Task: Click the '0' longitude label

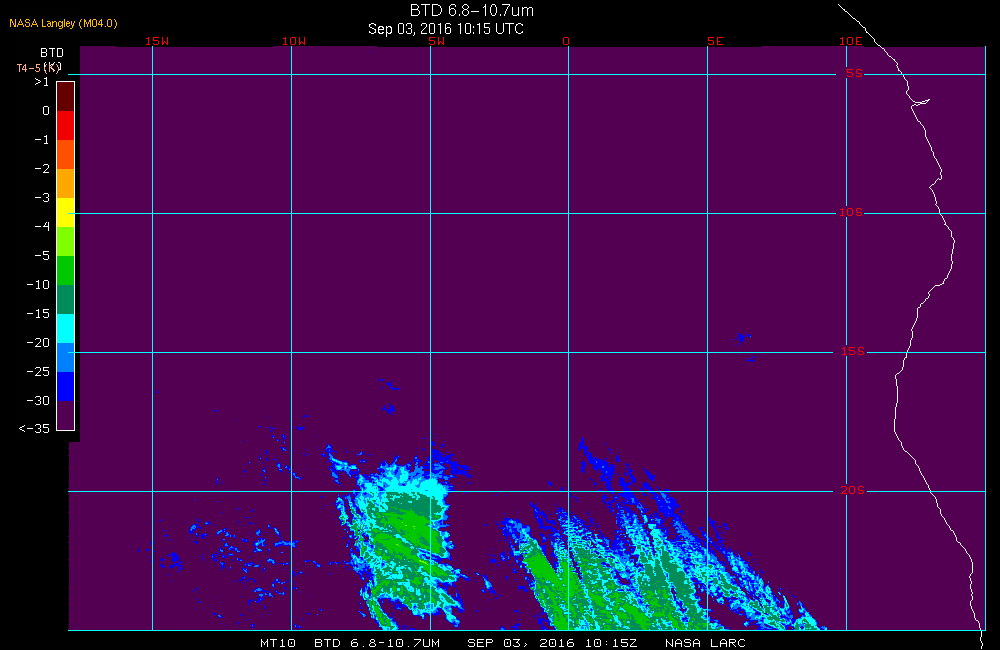Action: (x=566, y=41)
